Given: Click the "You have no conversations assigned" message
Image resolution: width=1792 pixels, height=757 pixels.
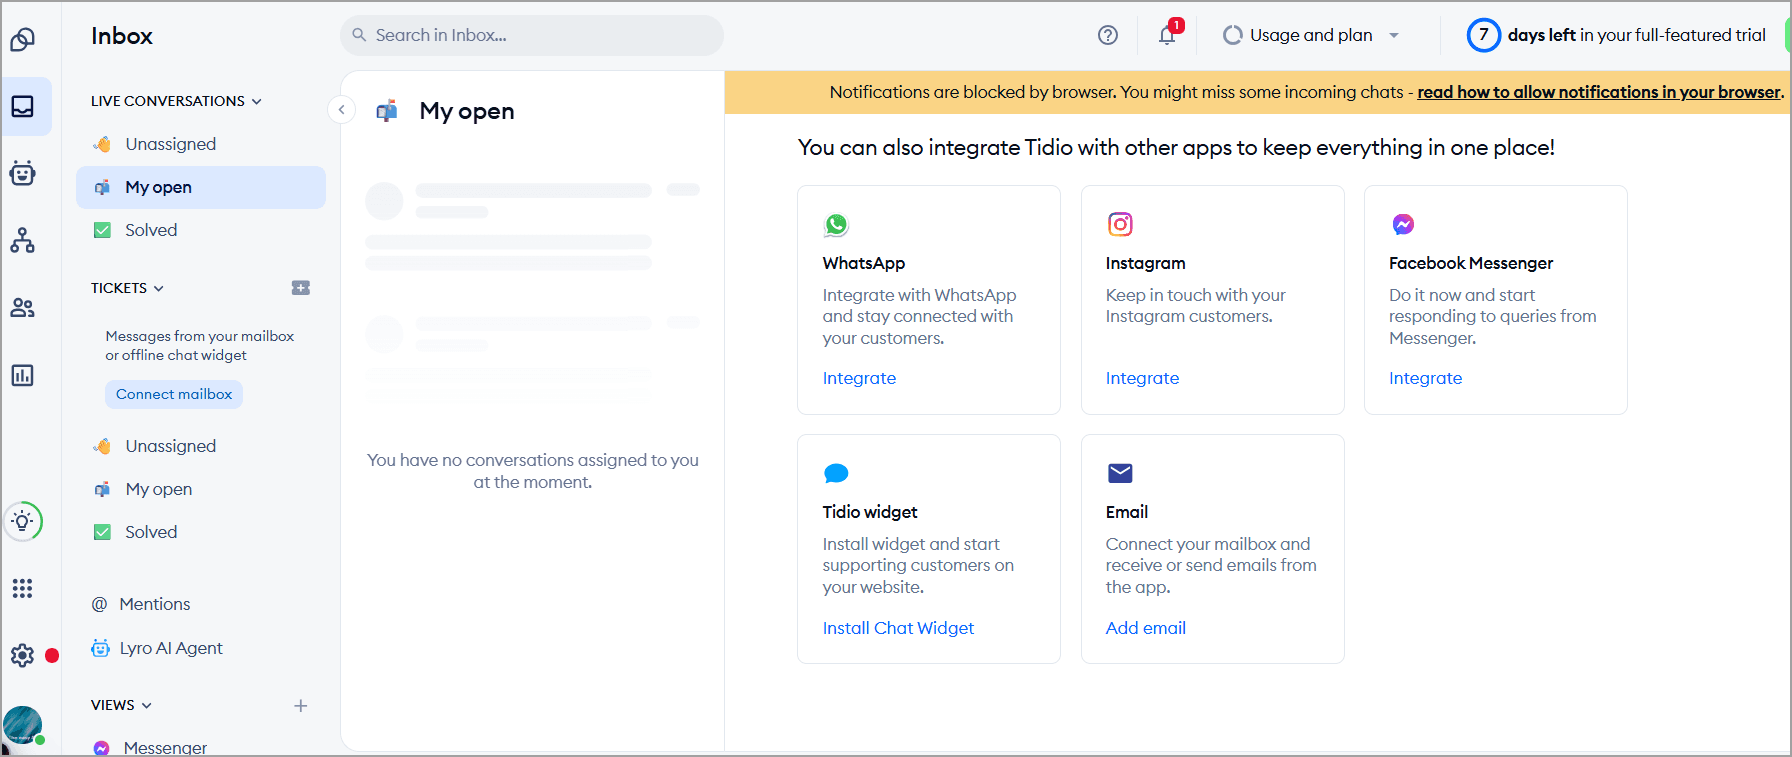Looking at the screenshot, I should click(533, 471).
